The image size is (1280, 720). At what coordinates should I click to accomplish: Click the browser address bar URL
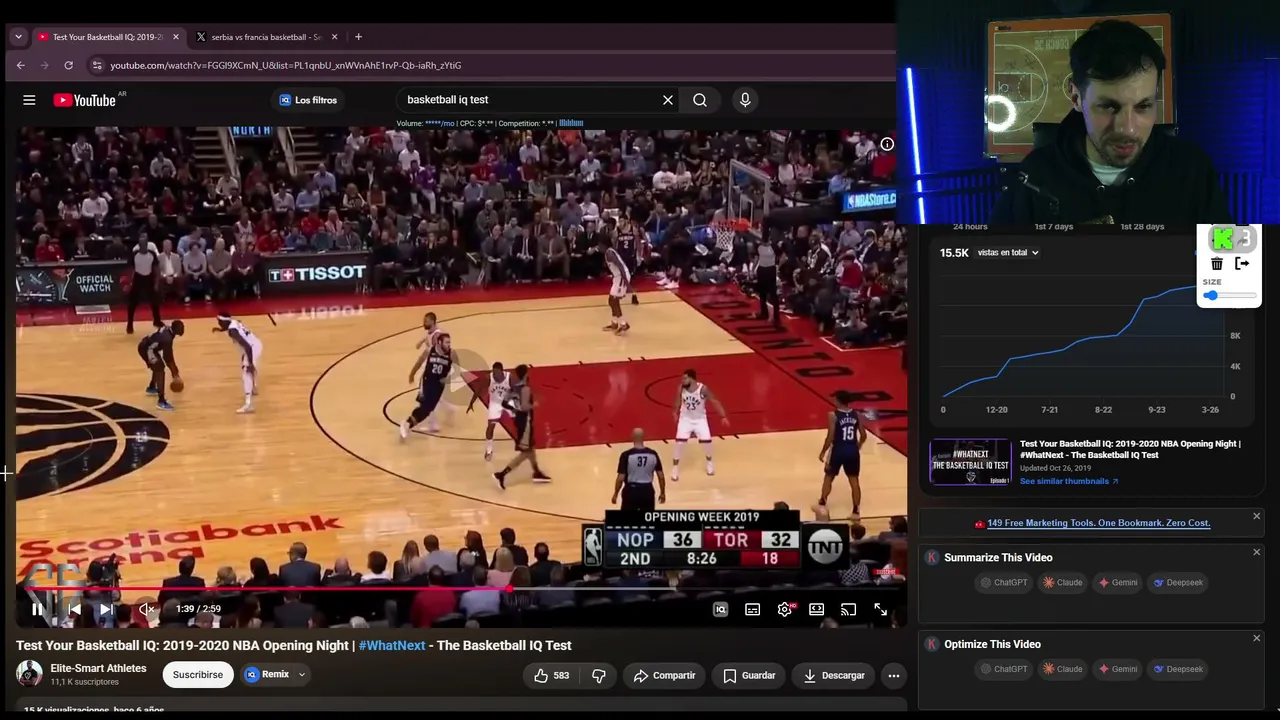click(286, 65)
